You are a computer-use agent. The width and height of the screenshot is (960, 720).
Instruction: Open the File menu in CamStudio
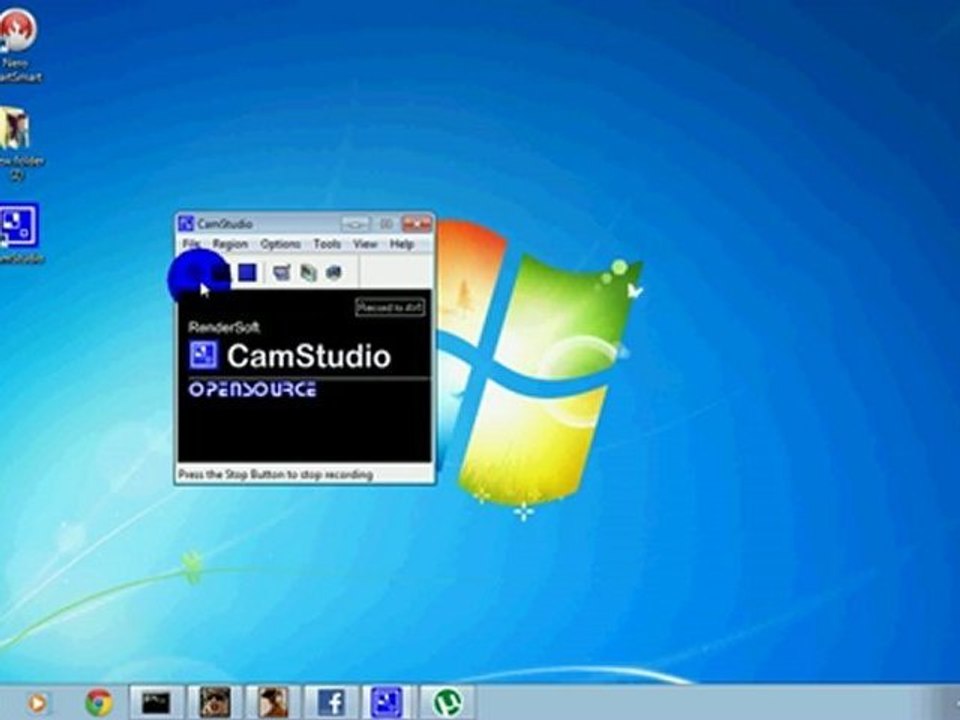click(x=191, y=244)
